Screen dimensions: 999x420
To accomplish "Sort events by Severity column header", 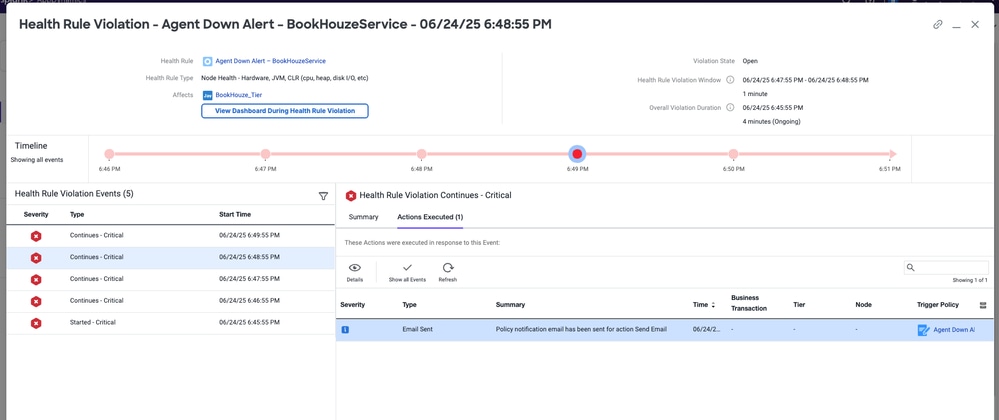I will coord(36,215).
